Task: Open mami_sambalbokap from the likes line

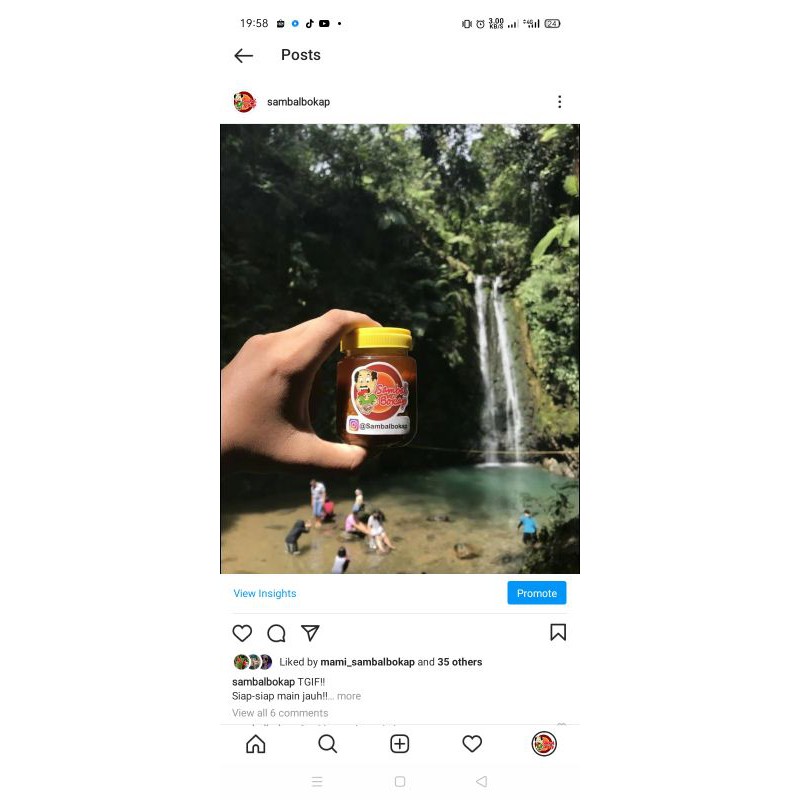Action: pyautogui.click(x=367, y=662)
